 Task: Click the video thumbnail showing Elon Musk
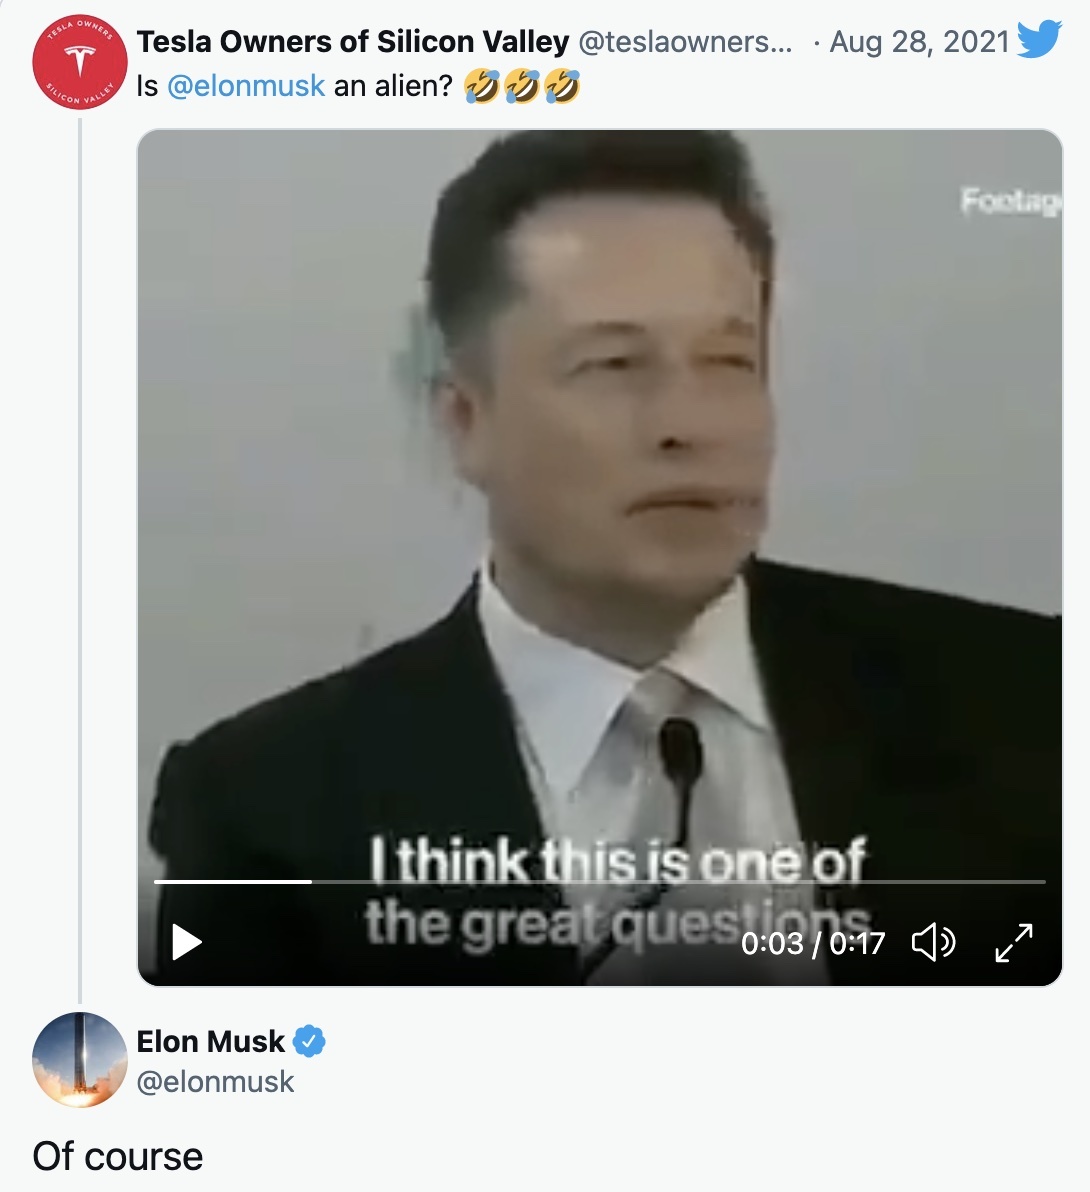click(x=600, y=500)
